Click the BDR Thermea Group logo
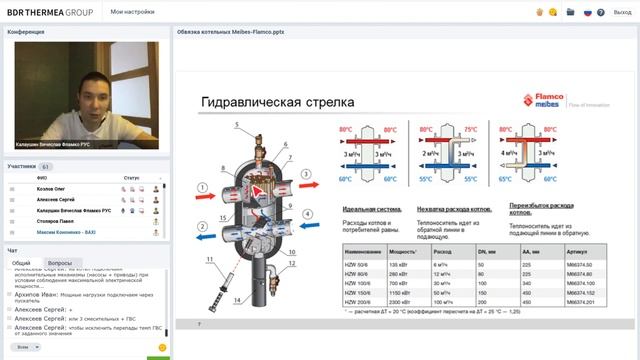Viewport: 640px width, 360px height. (50, 12)
